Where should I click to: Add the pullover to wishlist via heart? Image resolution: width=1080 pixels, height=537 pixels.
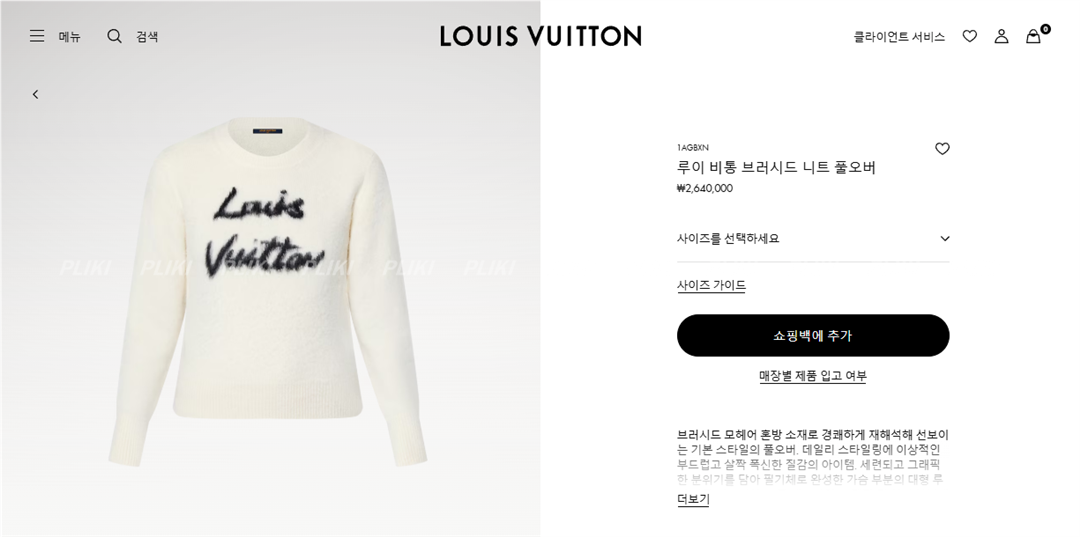click(x=942, y=148)
